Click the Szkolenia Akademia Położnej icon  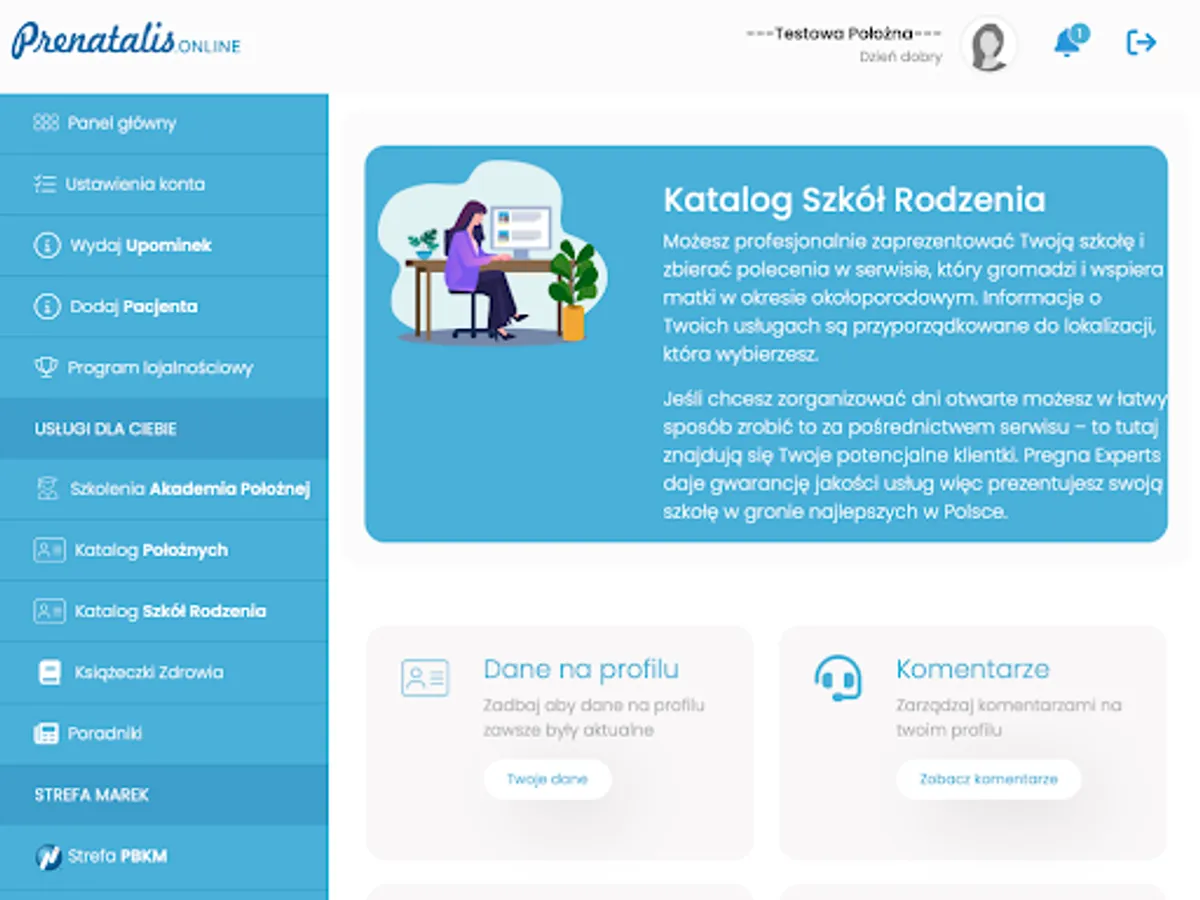tap(47, 489)
